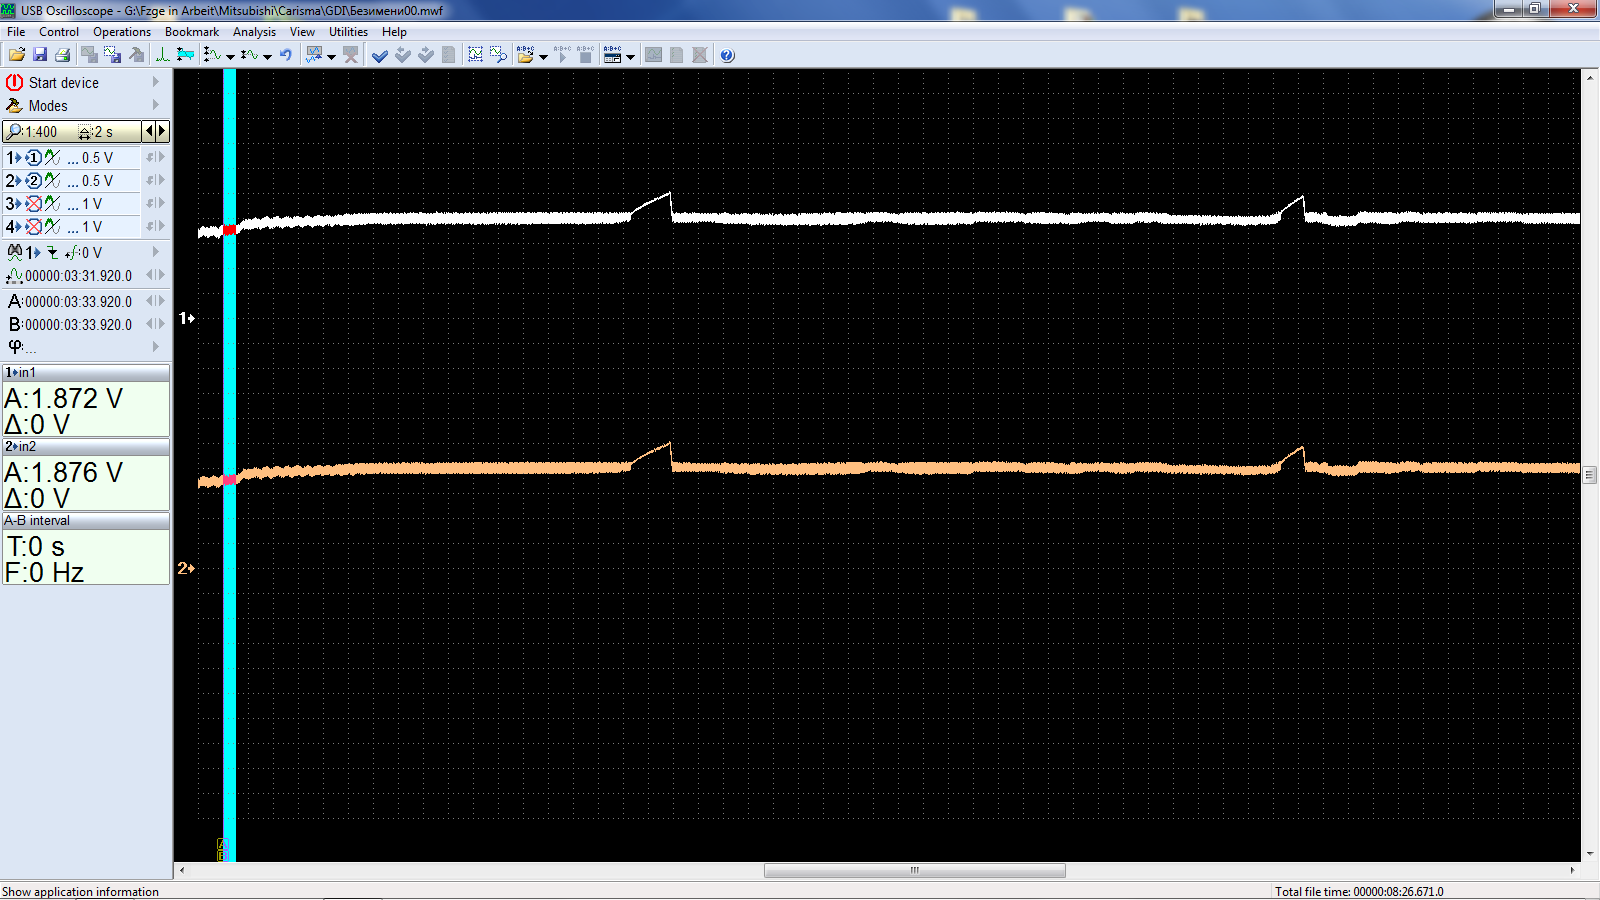
Task: Expand the phase (φ) row arrow
Action: click(156, 347)
